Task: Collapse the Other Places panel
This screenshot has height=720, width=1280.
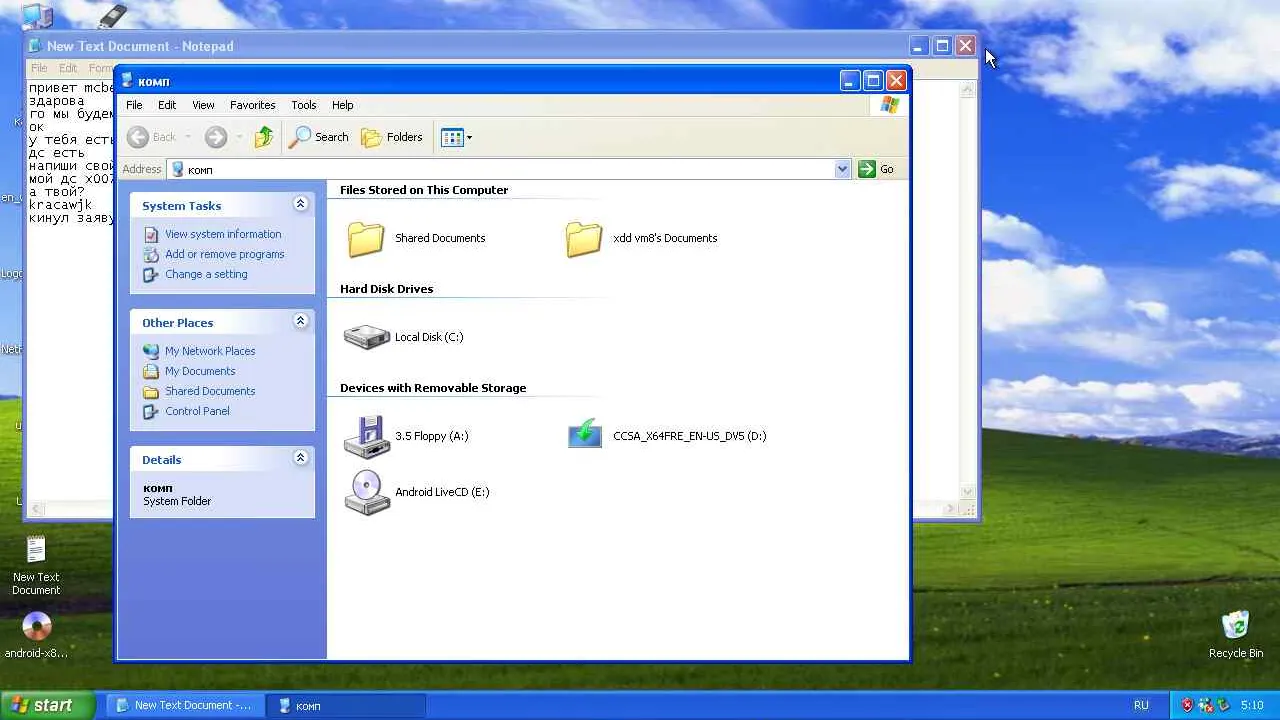Action: [300, 321]
